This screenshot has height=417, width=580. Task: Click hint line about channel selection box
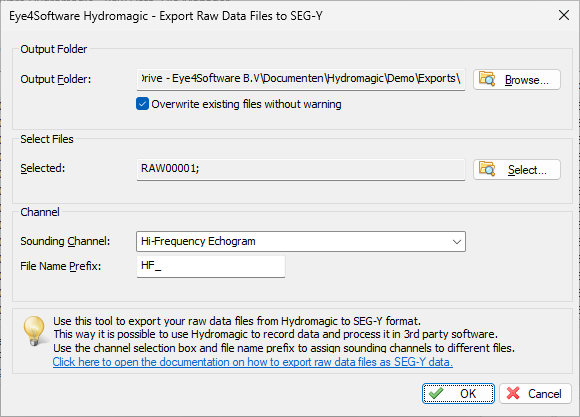(284, 348)
